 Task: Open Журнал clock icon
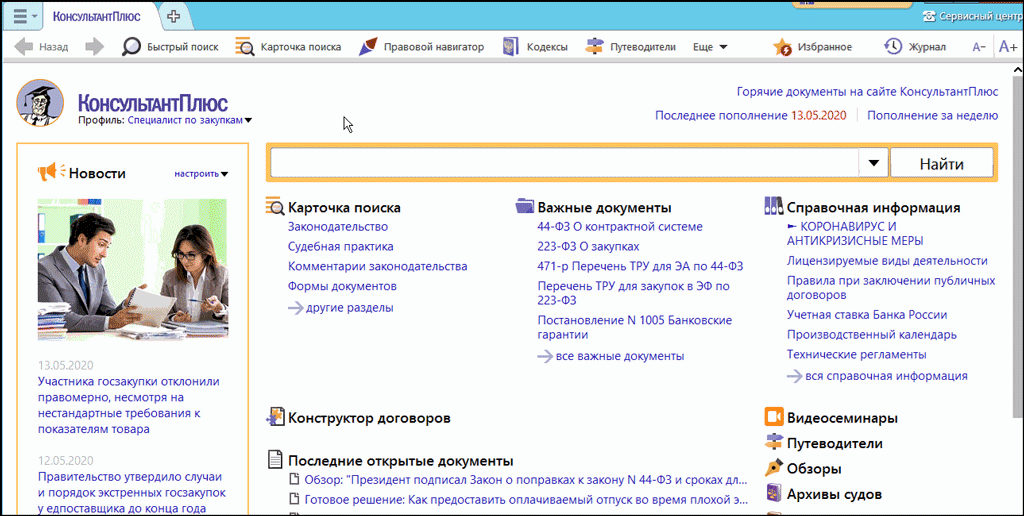click(893, 46)
